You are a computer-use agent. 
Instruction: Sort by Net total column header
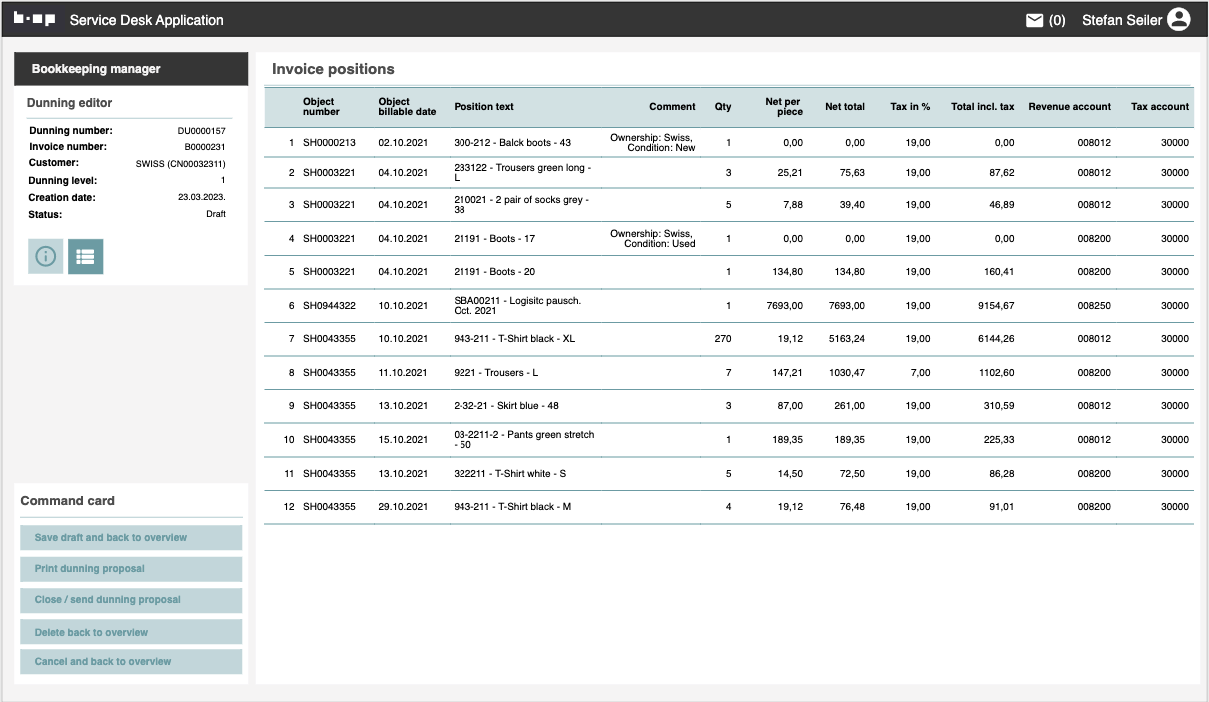point(844,106)
